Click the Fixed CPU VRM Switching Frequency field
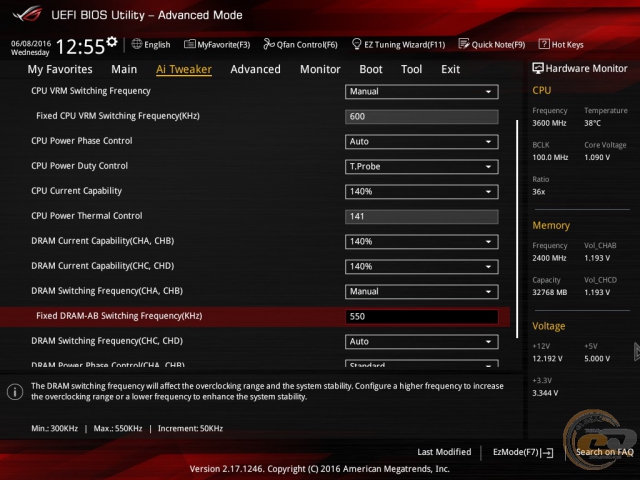 click(422, 117)
